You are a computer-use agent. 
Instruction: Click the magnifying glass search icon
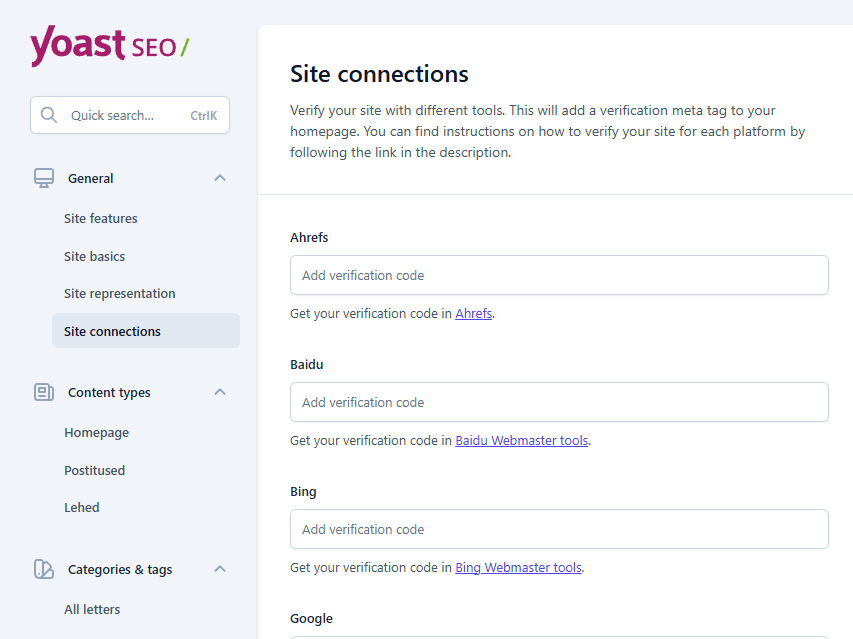[x=49, y=115]
